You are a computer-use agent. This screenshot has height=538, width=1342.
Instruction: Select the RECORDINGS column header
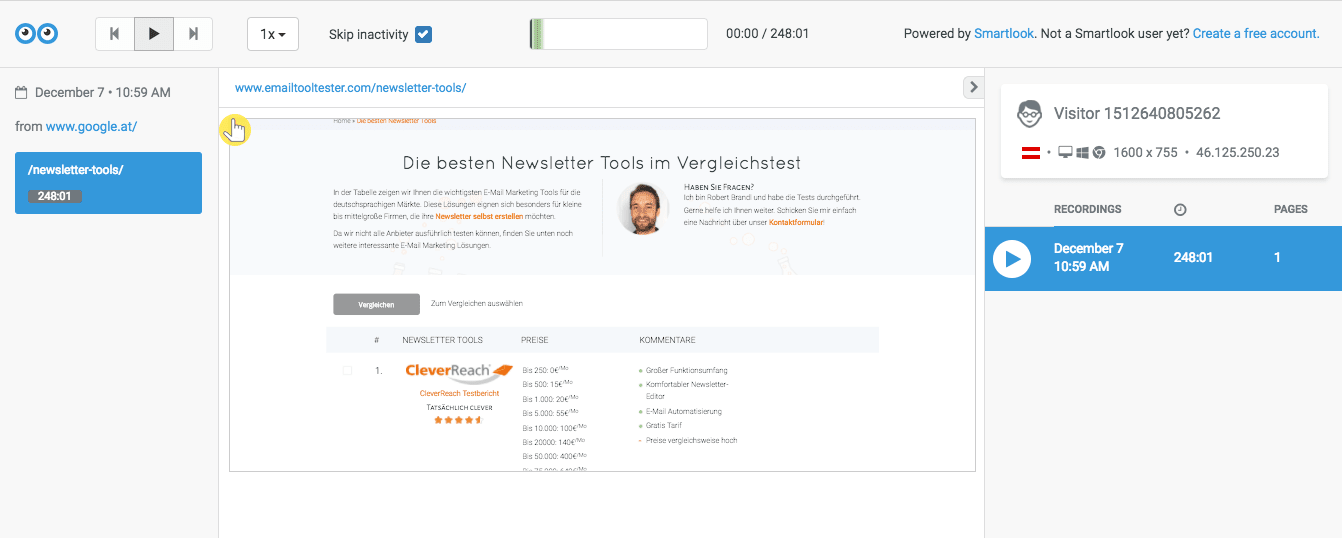point(1087,209)
